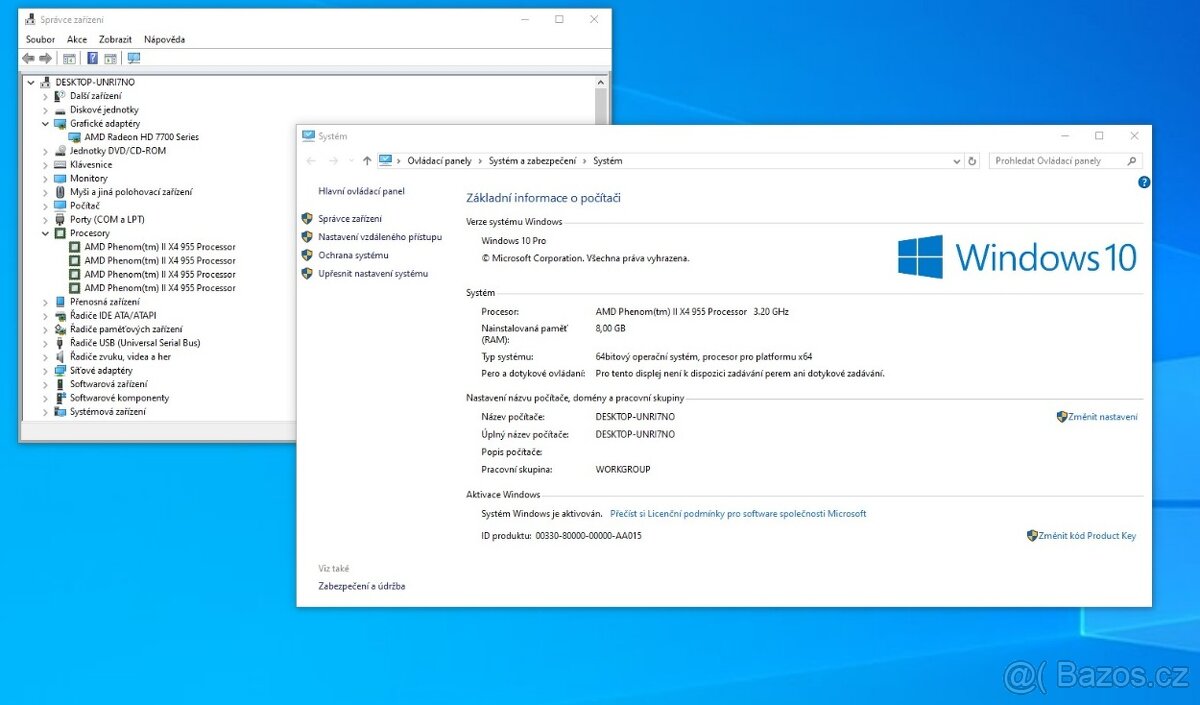The image size is (1200, 705).
Task: Click the Up arrow in System window navigation
Action: point(367,161)
